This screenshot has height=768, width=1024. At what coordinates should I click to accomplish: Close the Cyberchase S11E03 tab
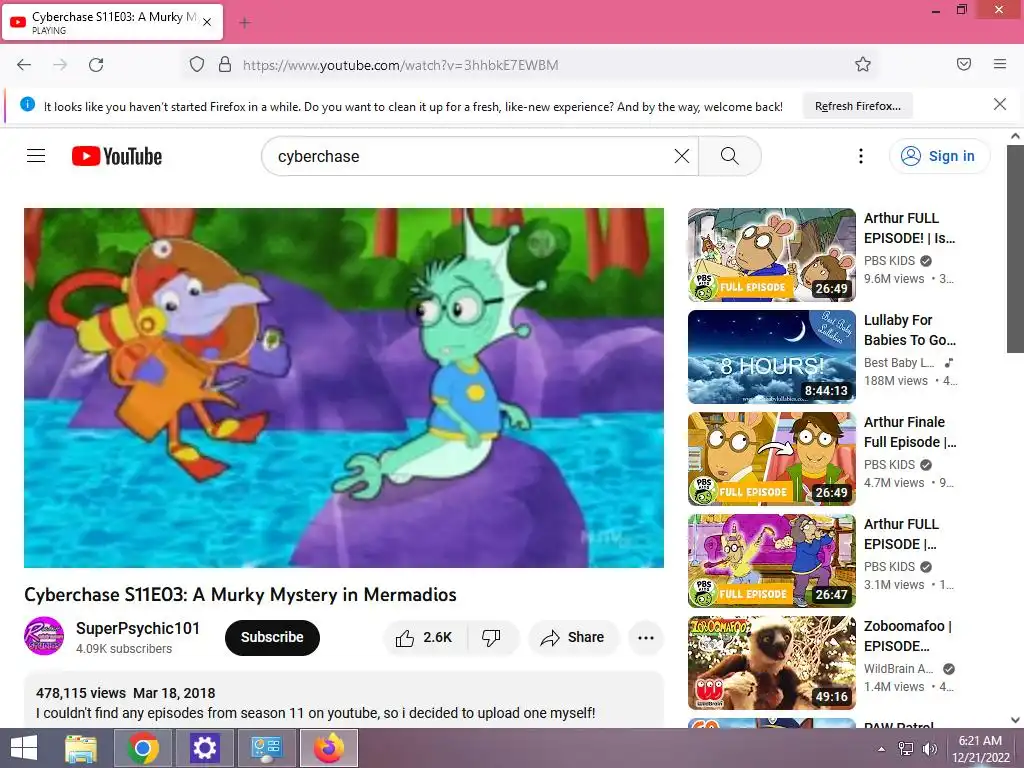(x=207, y=22)
